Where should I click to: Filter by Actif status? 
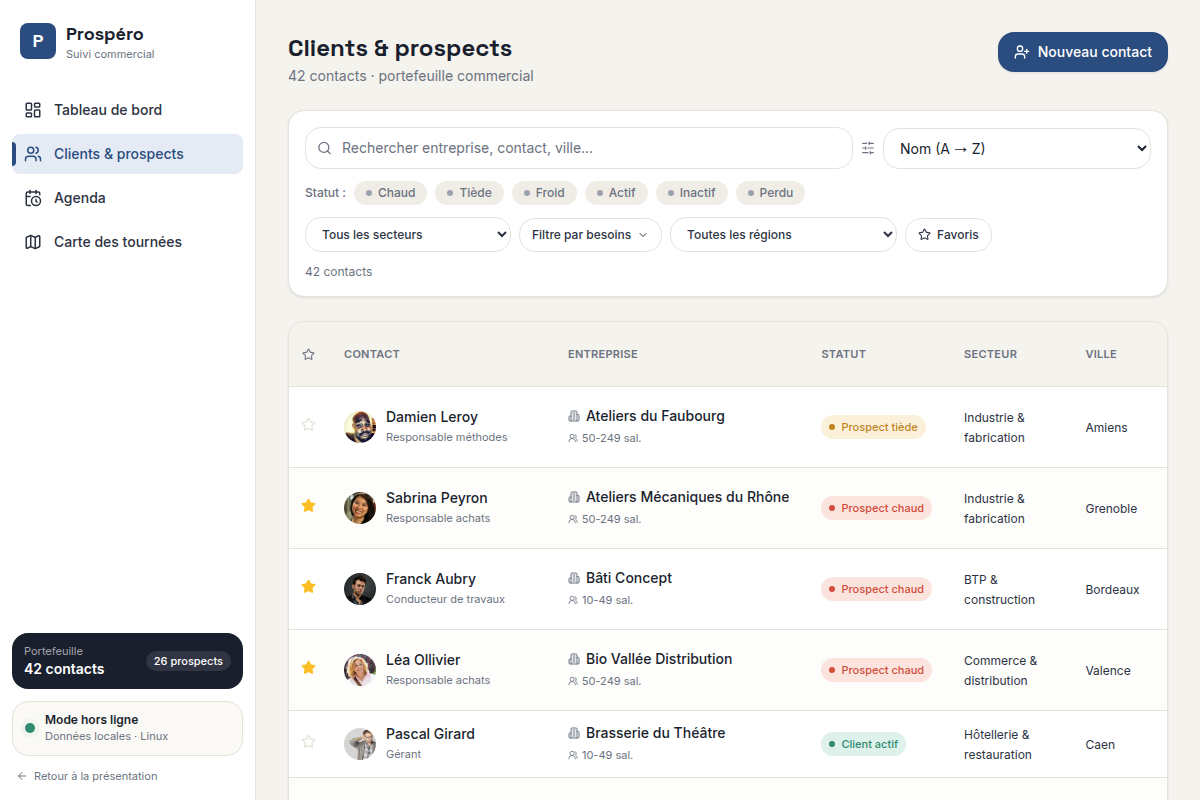click(616, 193)
